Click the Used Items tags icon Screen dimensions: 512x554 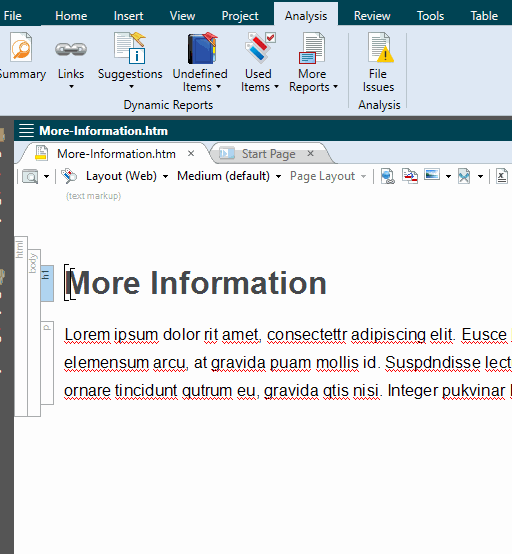[260, 47]
